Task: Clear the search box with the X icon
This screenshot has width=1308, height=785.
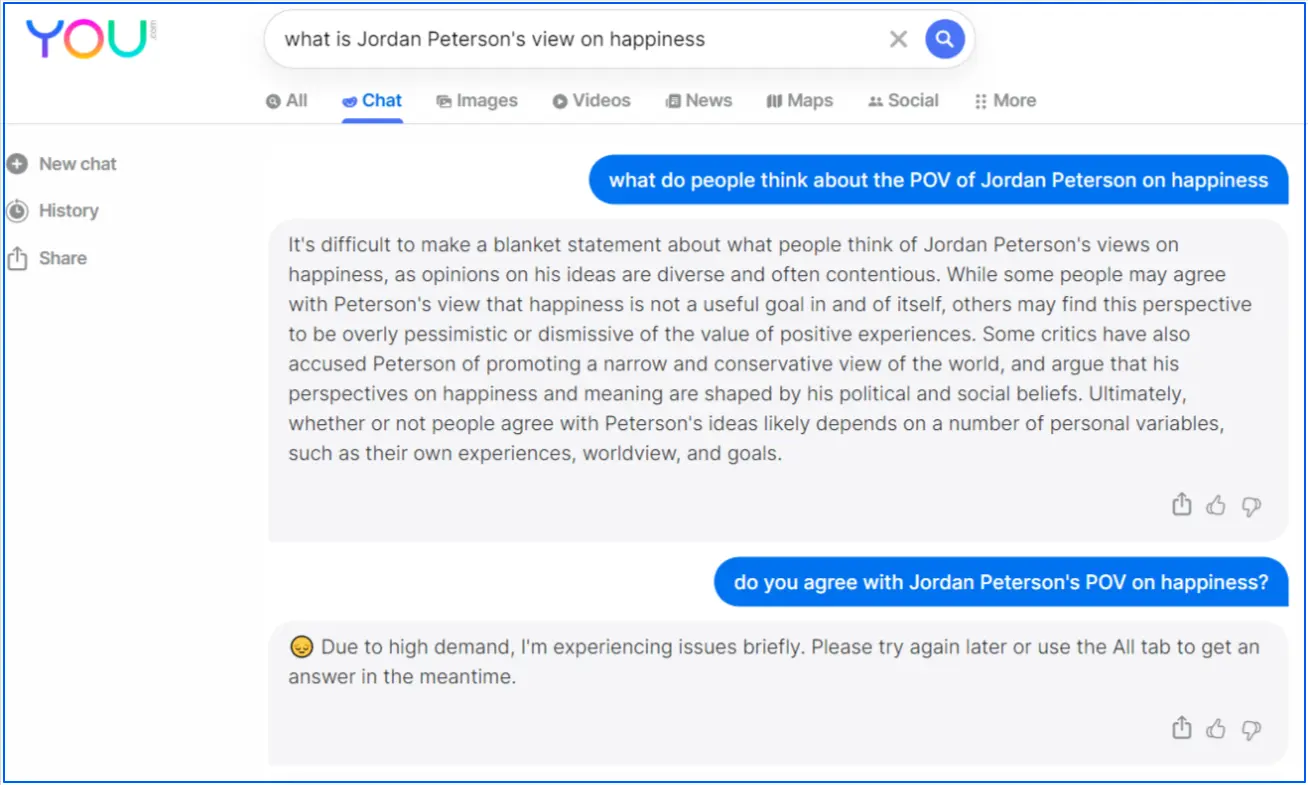Action: [x=898, y=39]
